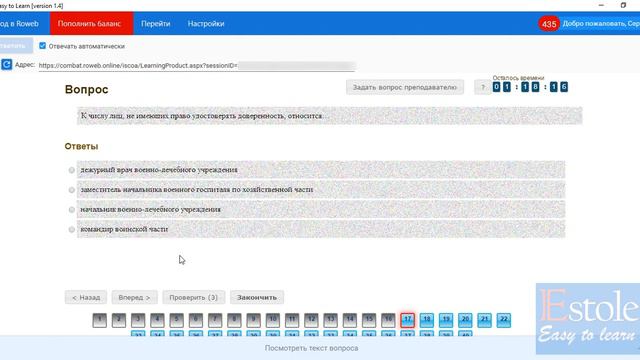Jump to question 11
This screenshot has height=360, width=640.
[292, 320]
